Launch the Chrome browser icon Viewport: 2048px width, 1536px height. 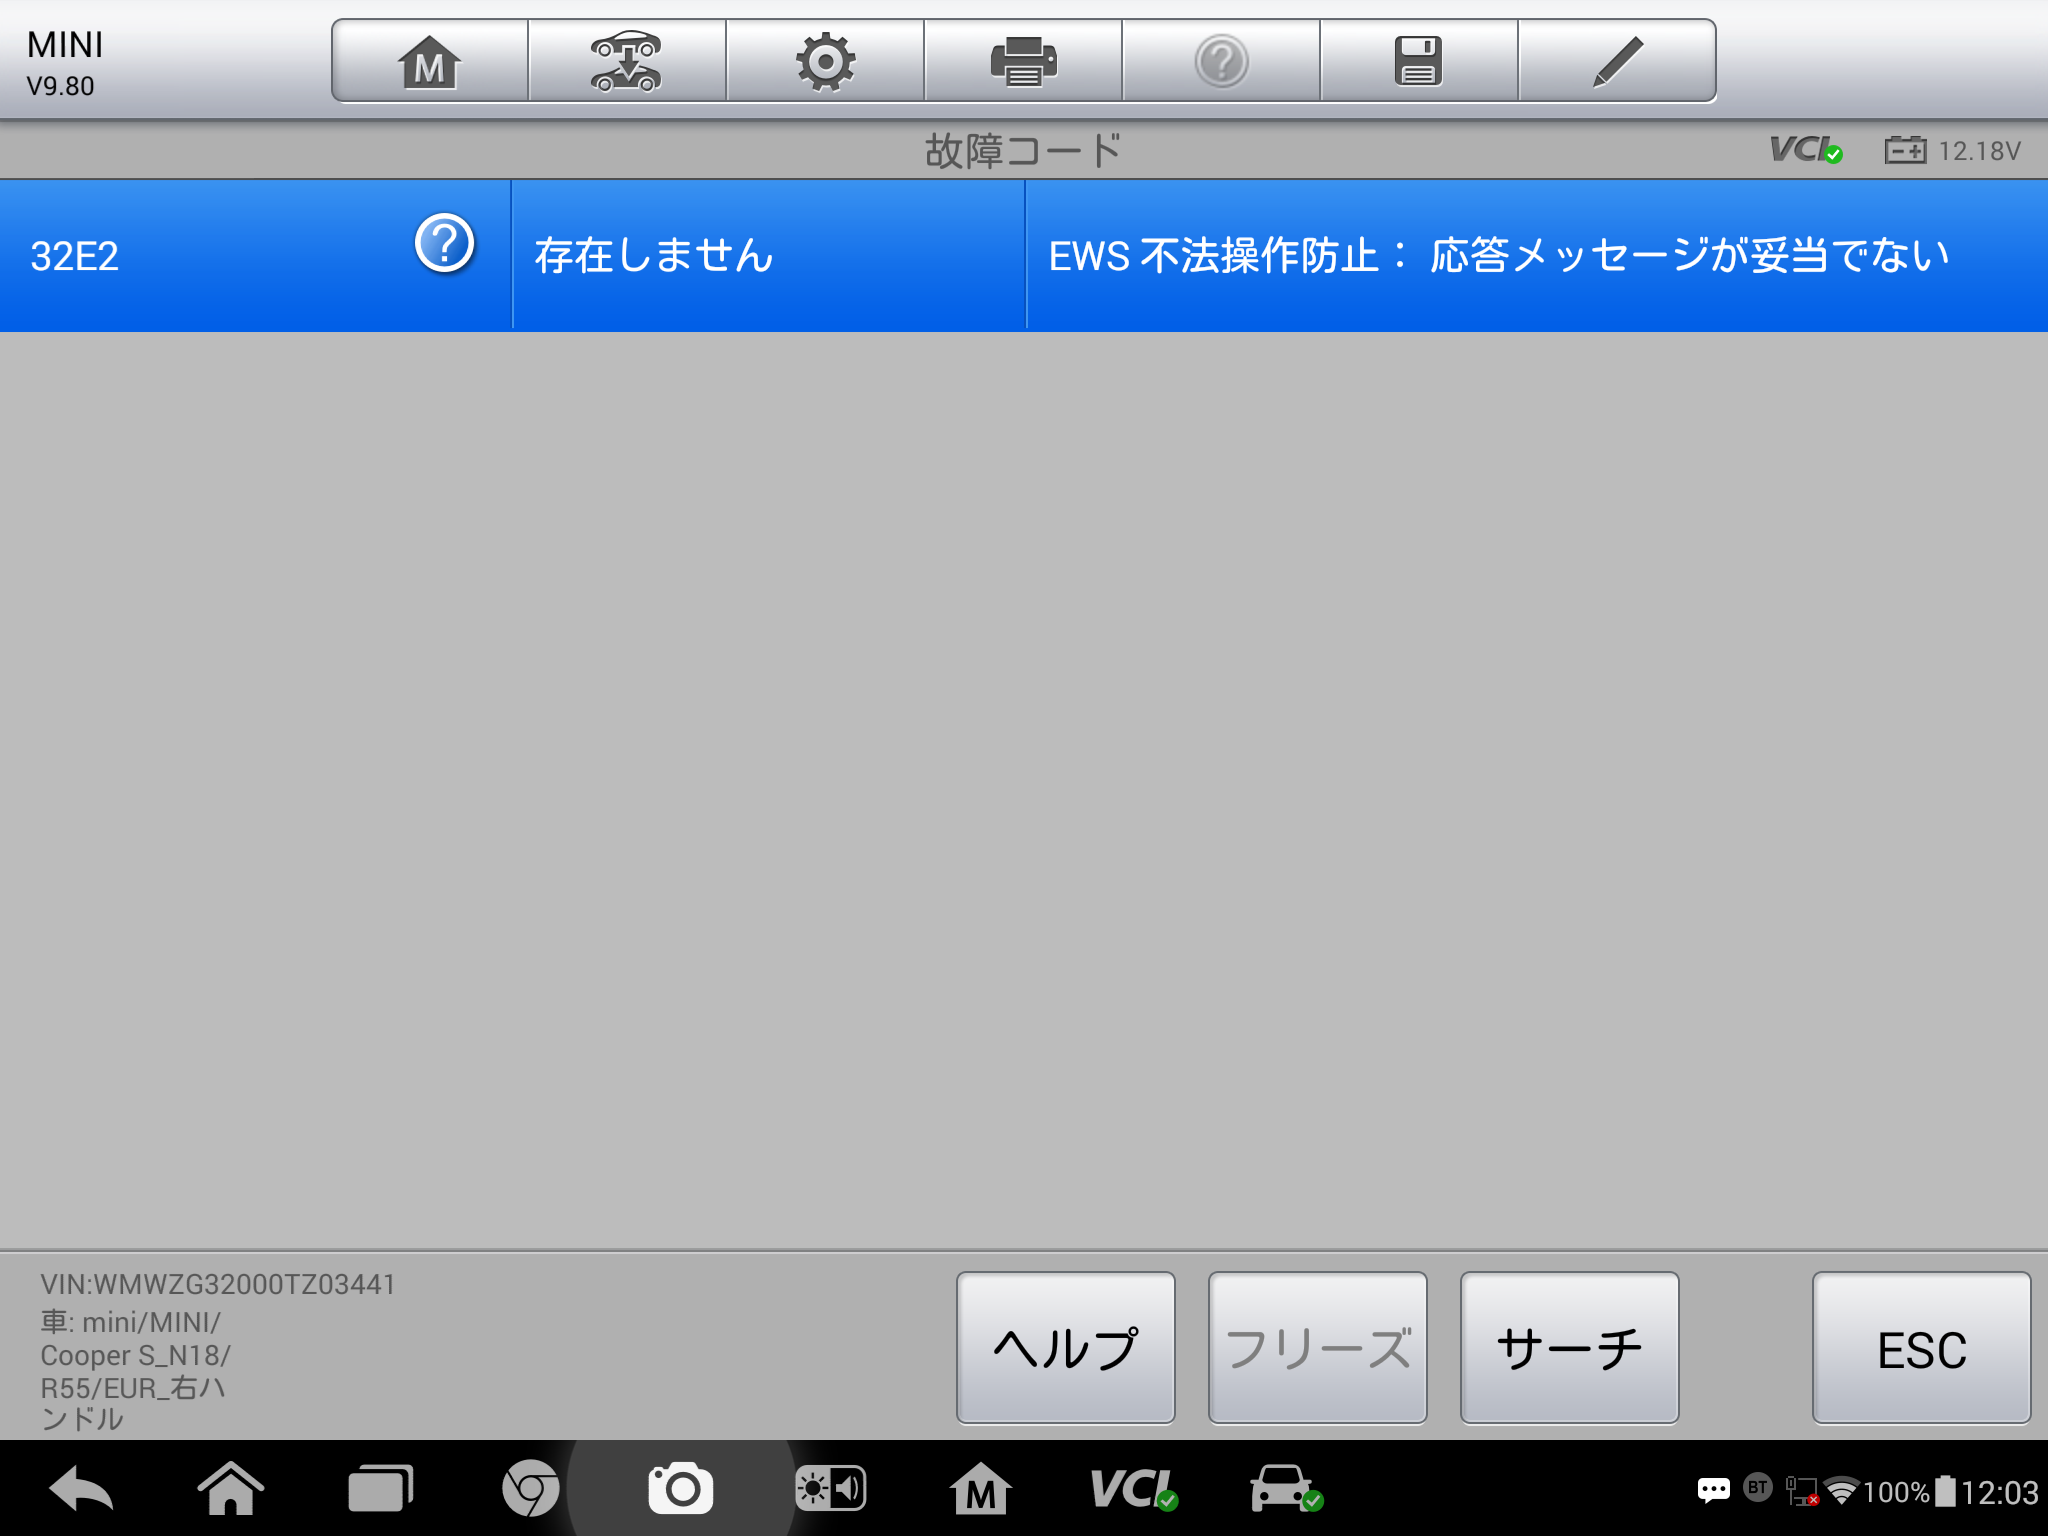click(530, 1489)
